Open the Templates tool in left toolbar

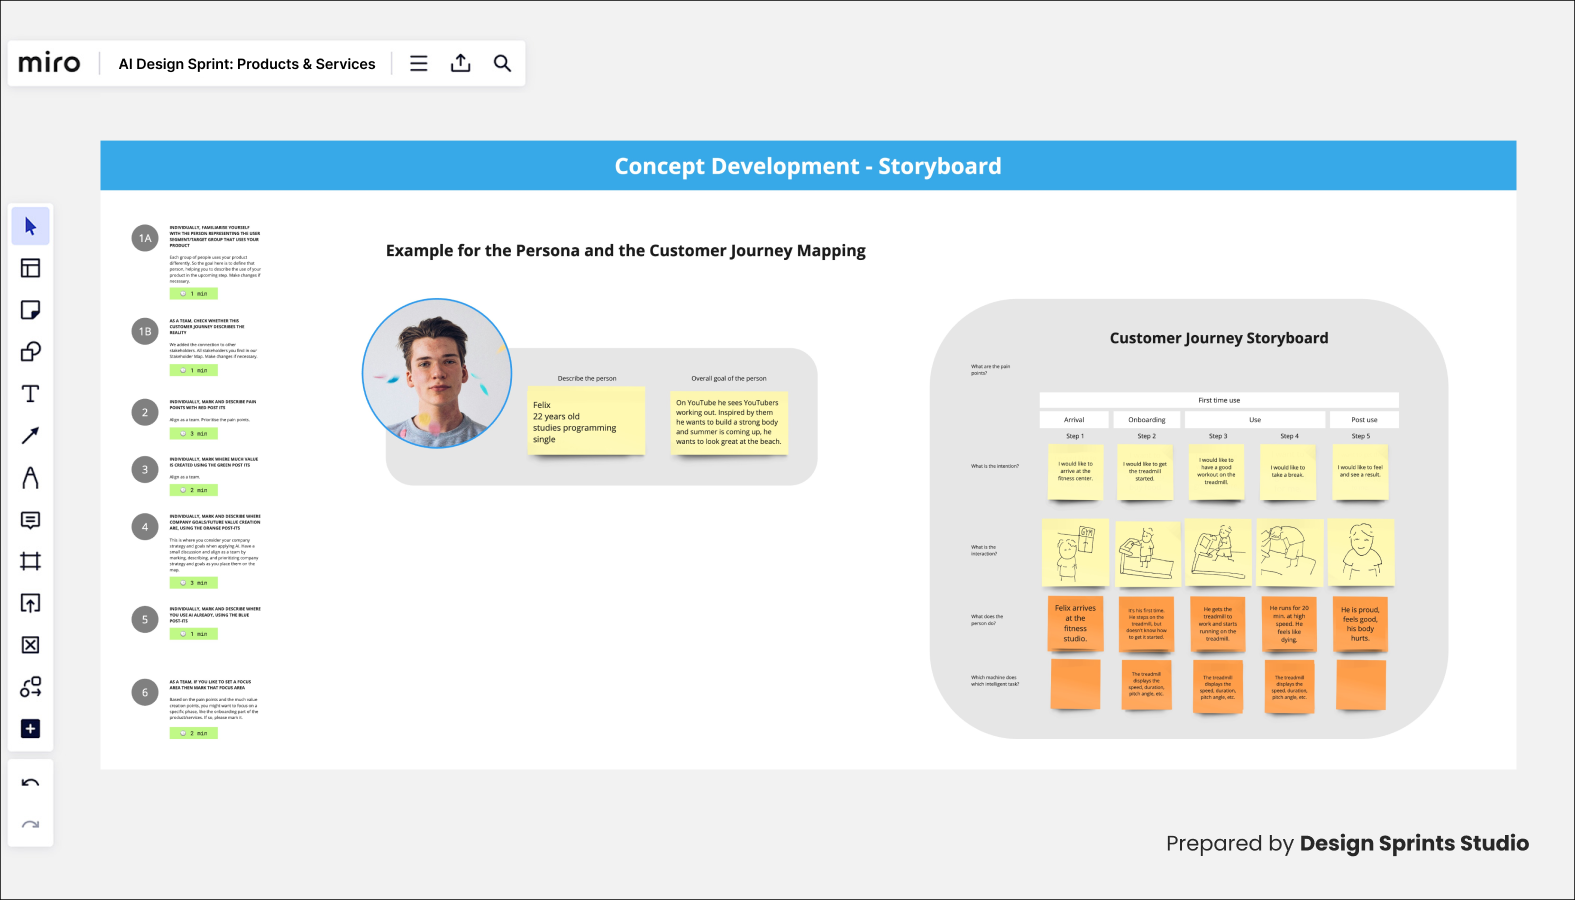(x=30, y=268)
